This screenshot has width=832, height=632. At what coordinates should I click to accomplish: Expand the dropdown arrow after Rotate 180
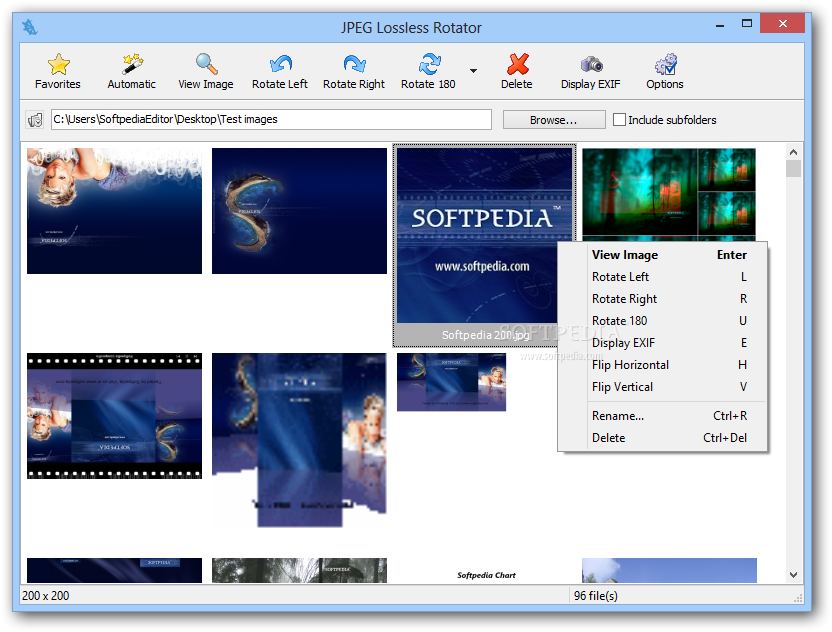pyautogui.click(x=473, y=71)
